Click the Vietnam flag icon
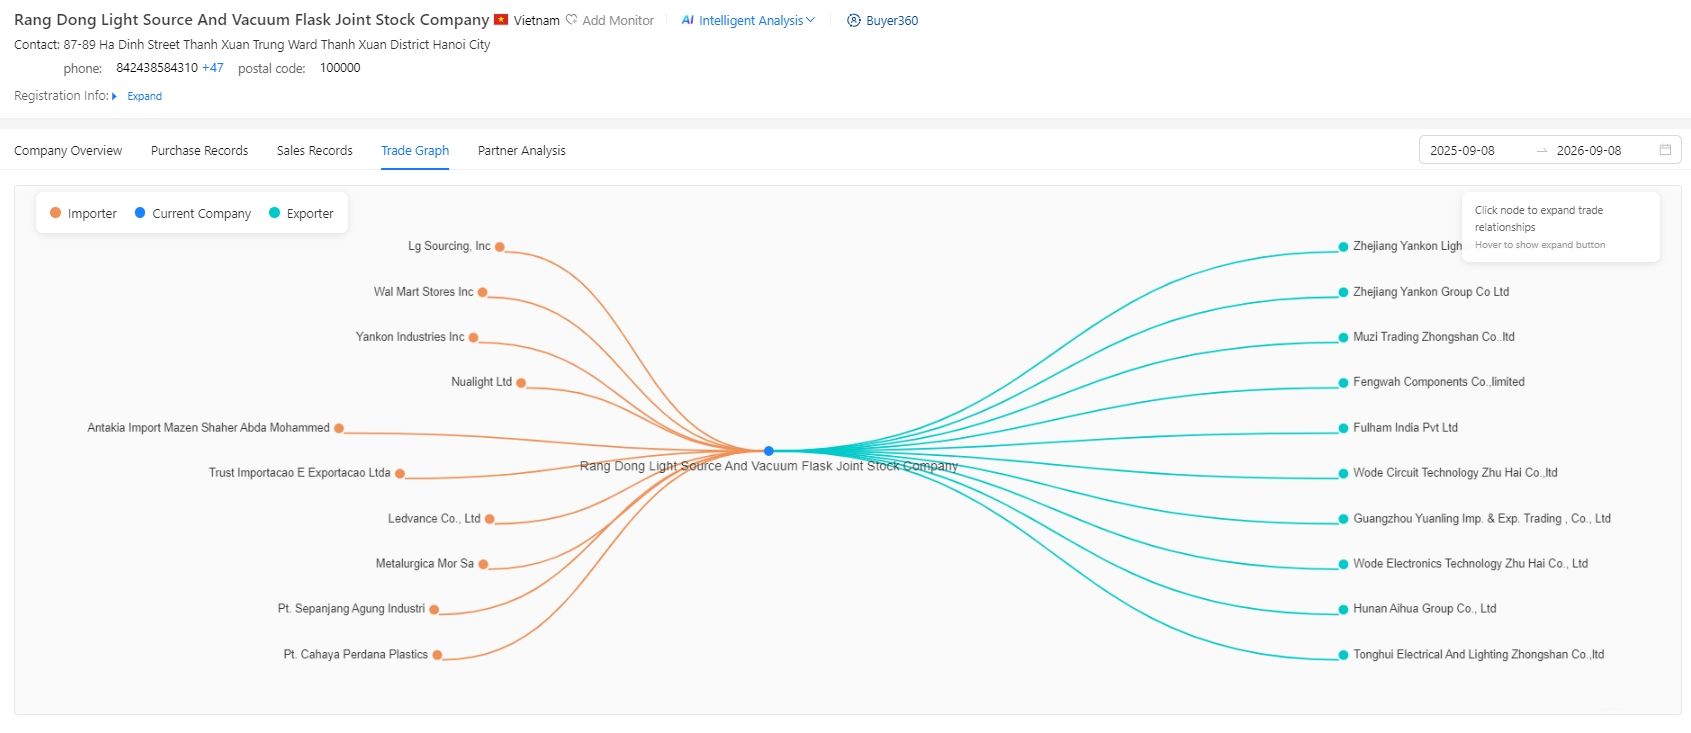This screenshot has width=1691, height=733. coord(501,20)
